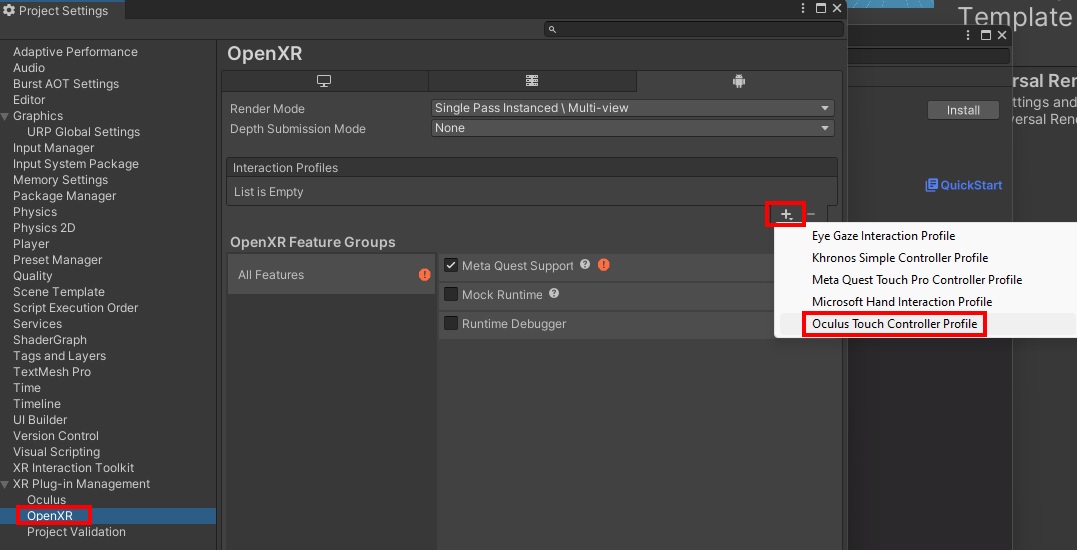Open the dedicated server platform tab
This screenshot has height=550, width=1077.
click(532, 81)
